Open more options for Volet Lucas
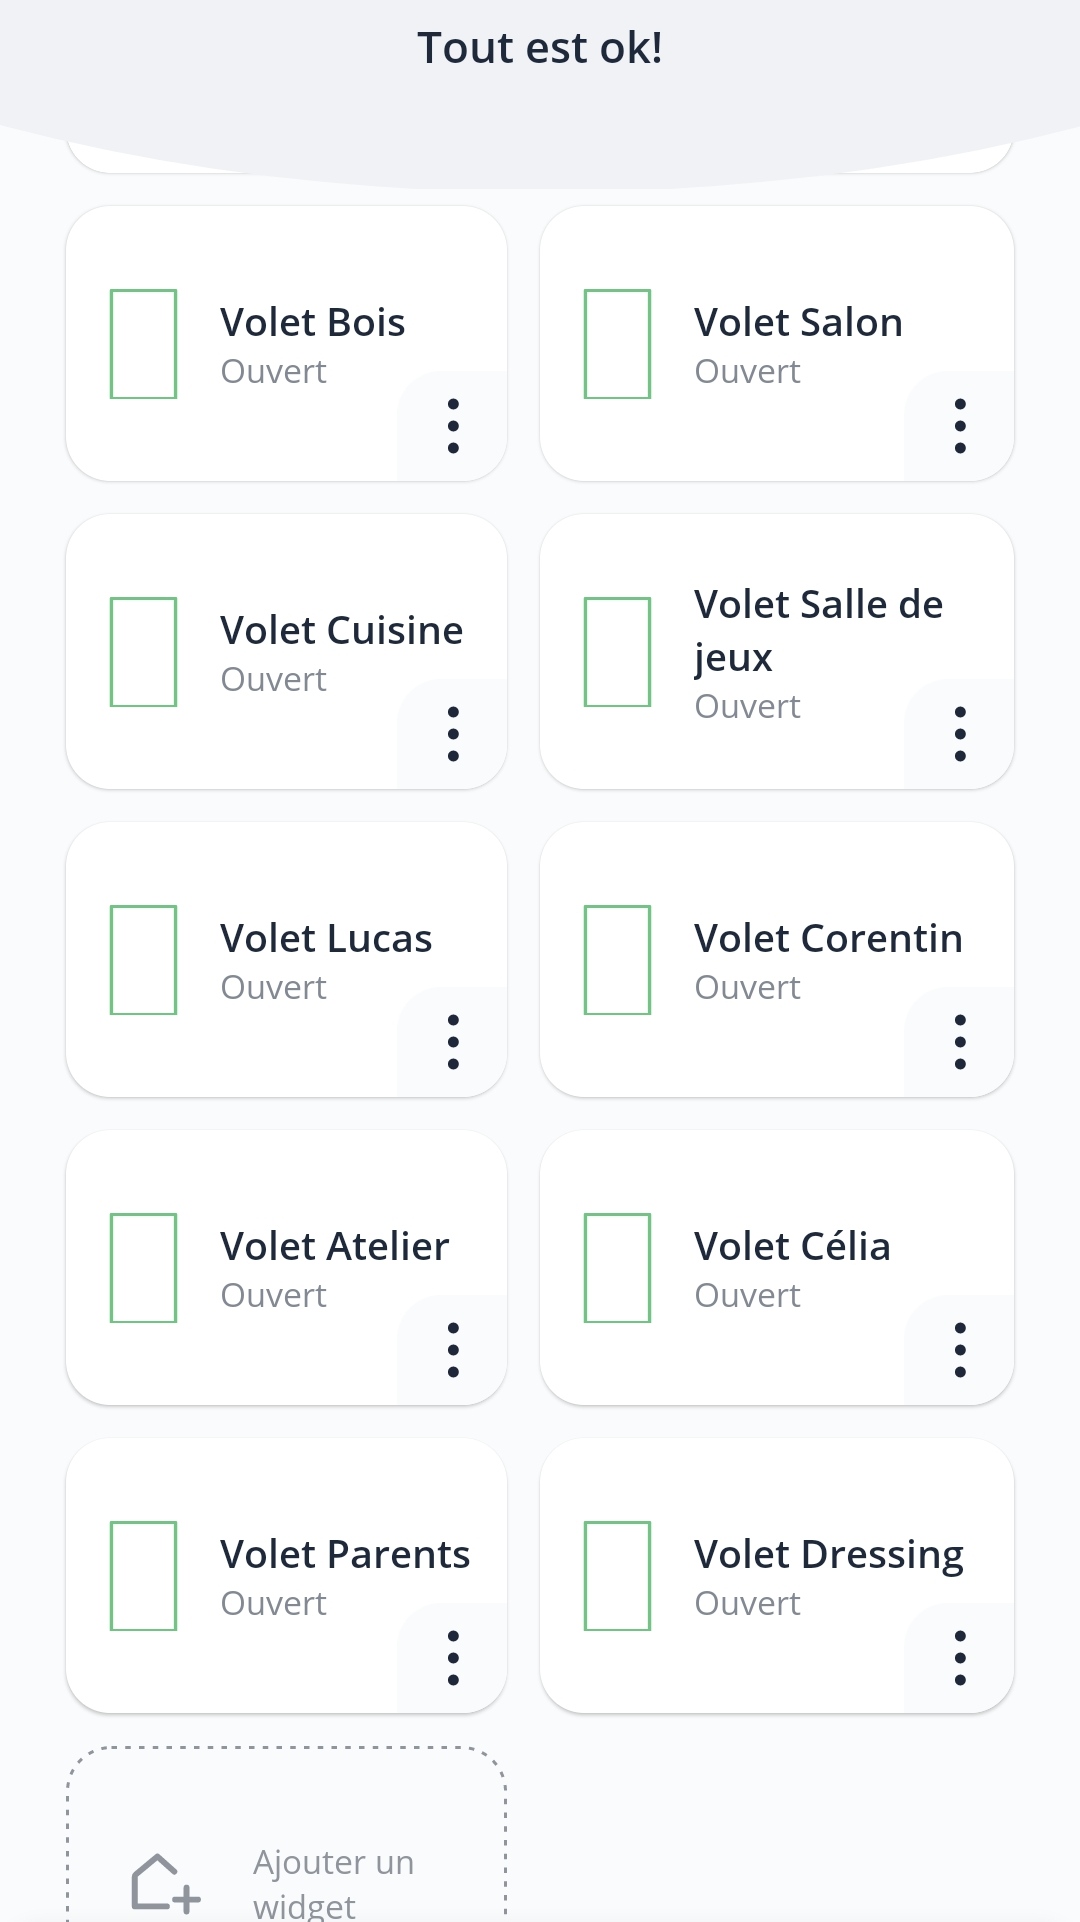This screenshot has height=1922, width=1080. coord(453,1042)
